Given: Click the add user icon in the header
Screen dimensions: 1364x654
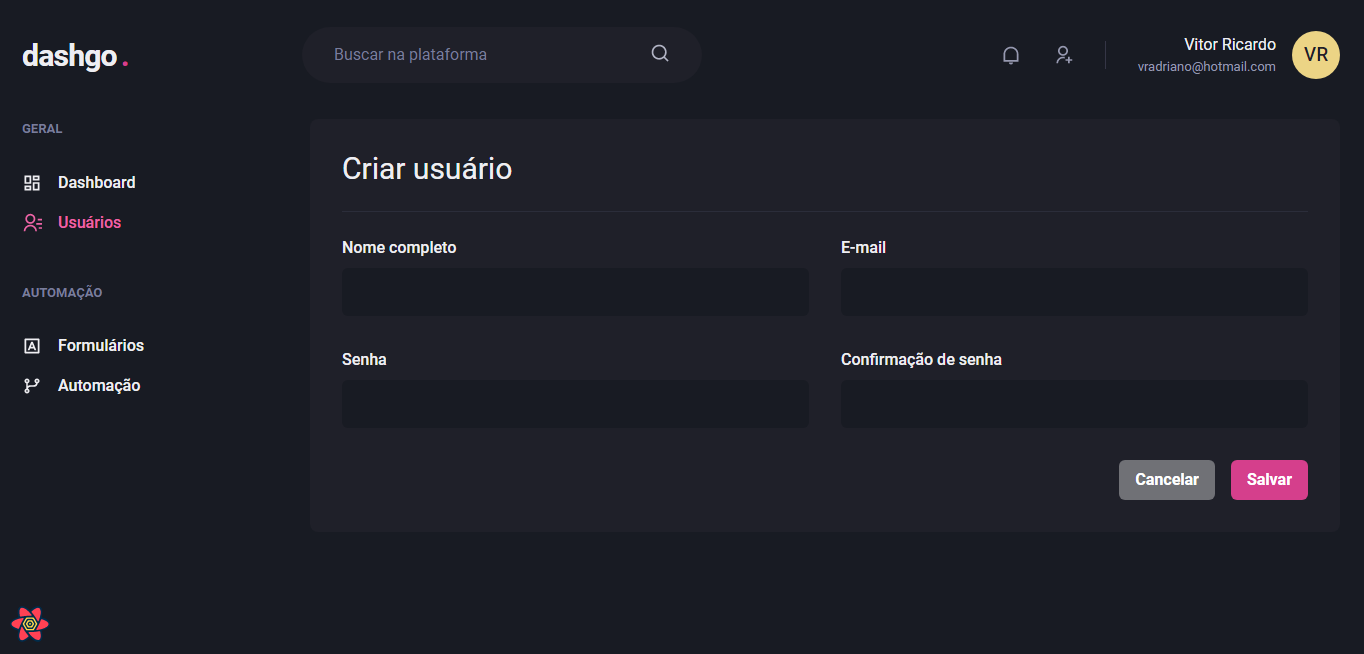Looking at the screenshot, I should click(1064, 55).
